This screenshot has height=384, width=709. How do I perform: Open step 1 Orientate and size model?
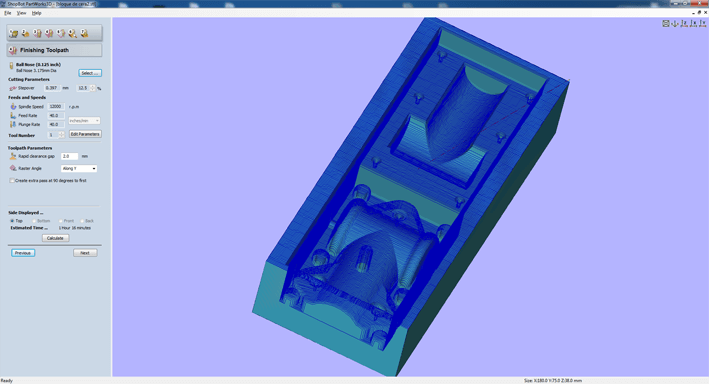point(14,33)
